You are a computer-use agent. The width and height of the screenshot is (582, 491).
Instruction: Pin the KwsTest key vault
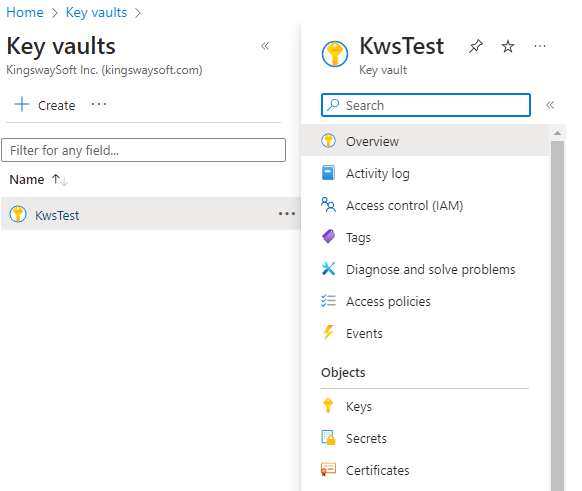(x=475, y=46)
